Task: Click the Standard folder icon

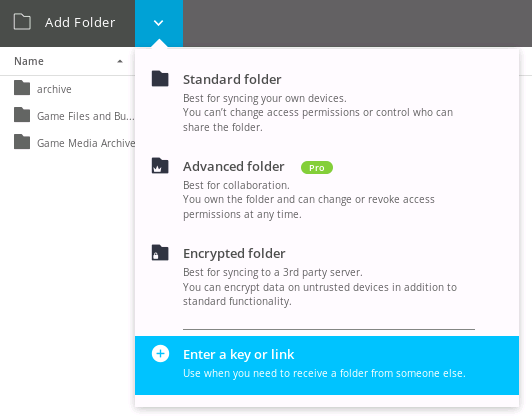Action: tap(160, 79)
